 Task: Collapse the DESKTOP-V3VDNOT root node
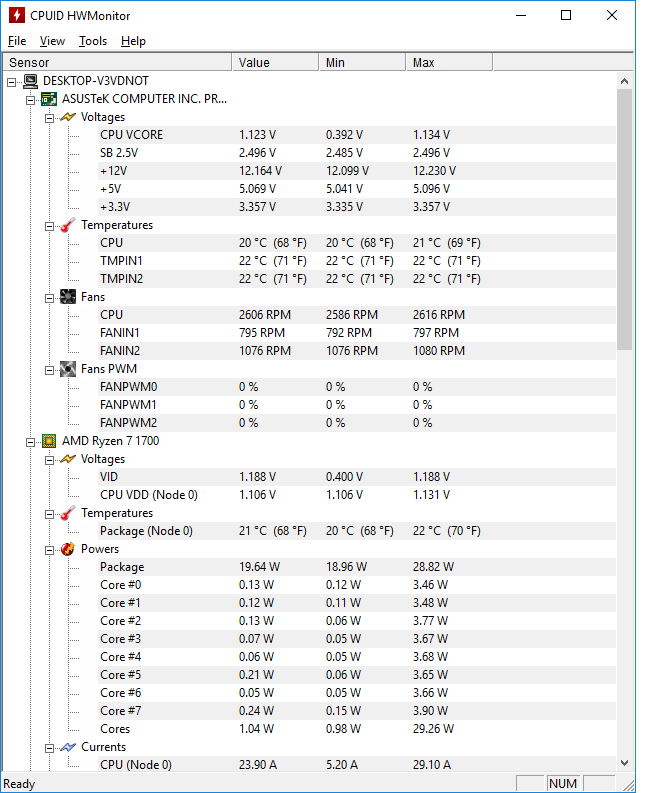click(x=12, y=82)
